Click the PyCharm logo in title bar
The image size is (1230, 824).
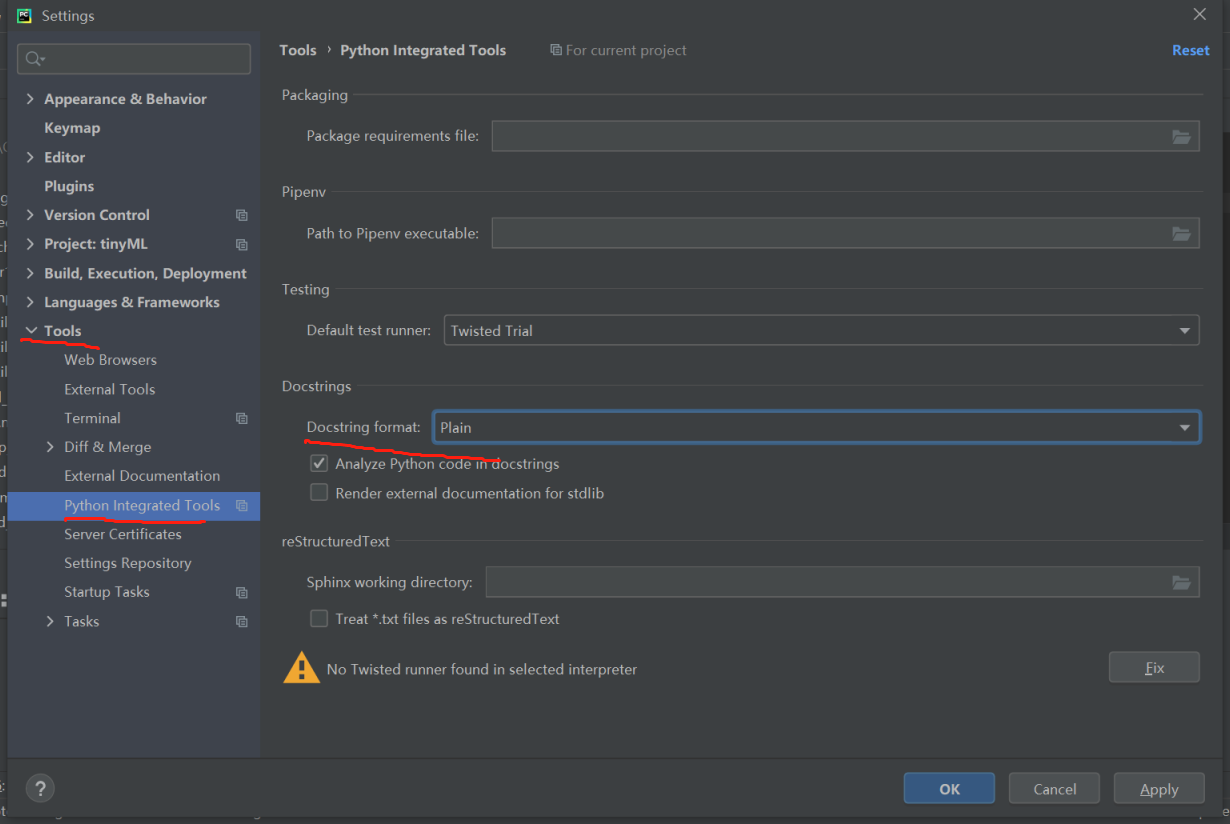coord(24,15)
